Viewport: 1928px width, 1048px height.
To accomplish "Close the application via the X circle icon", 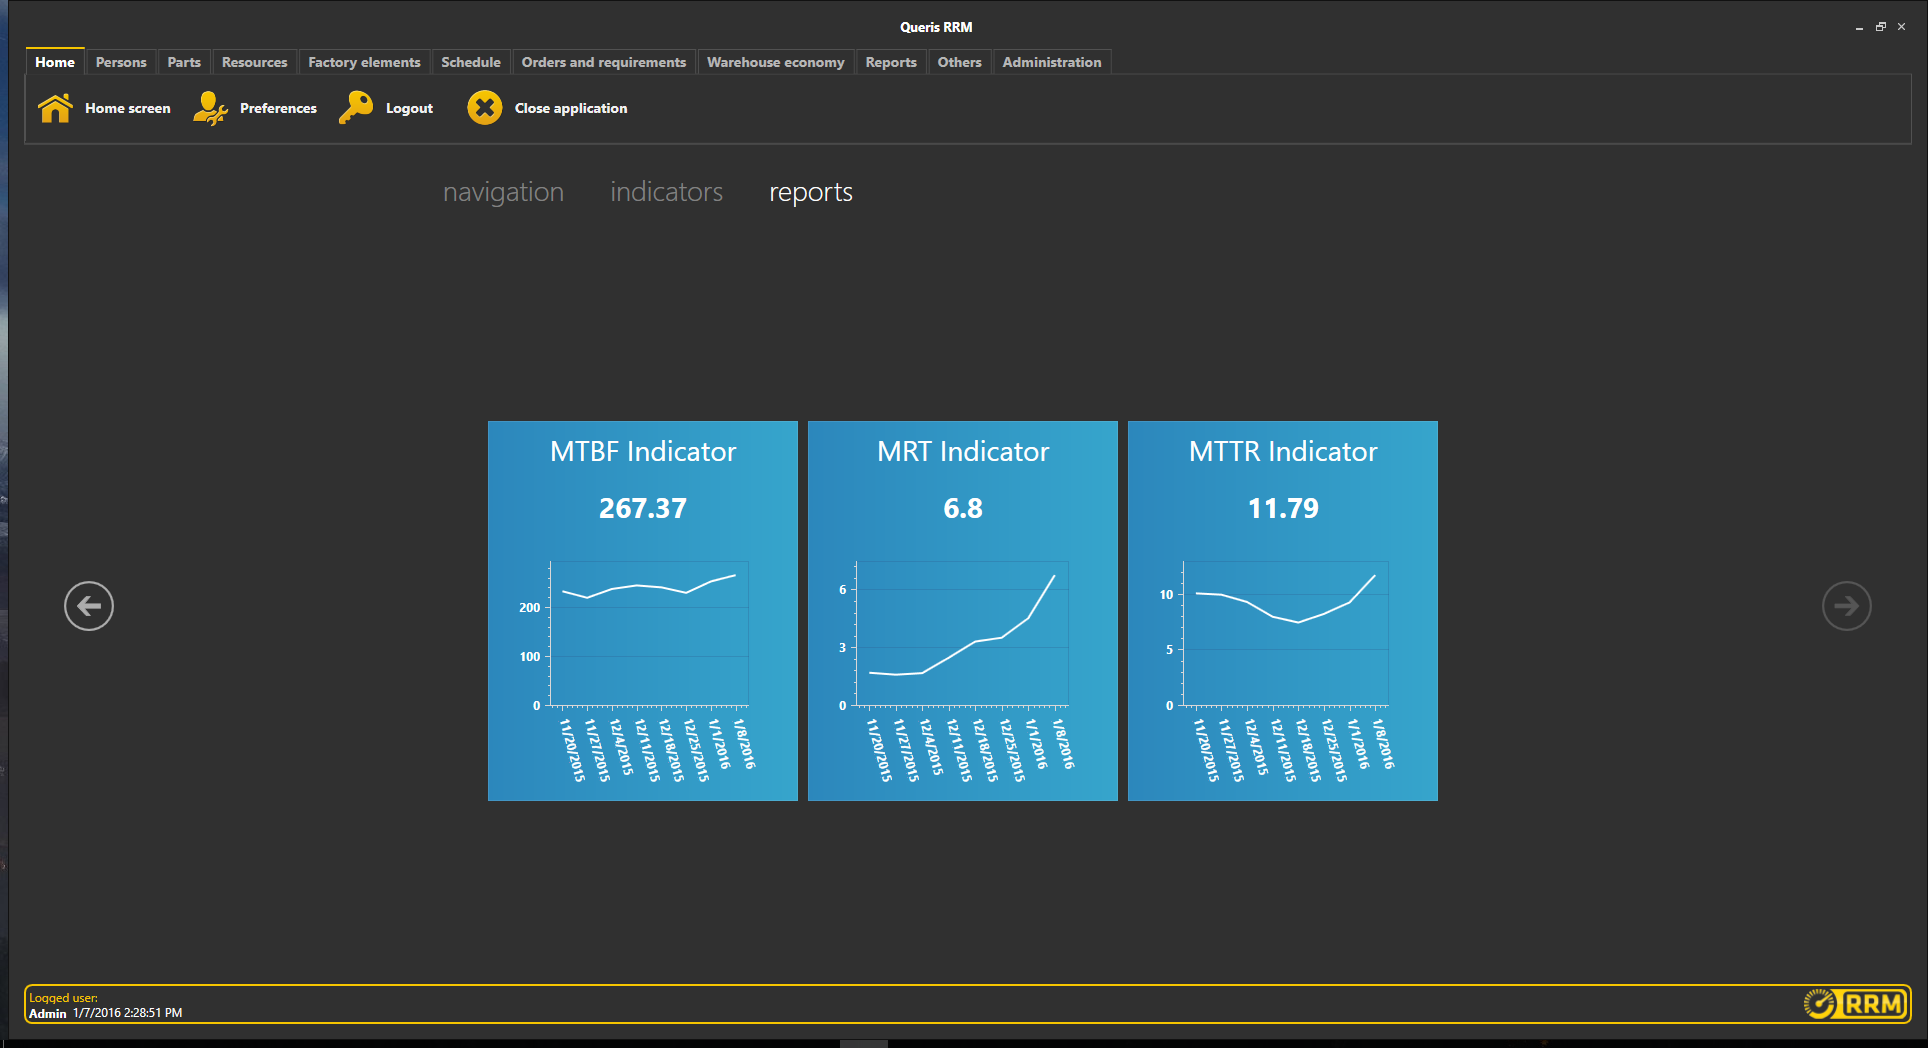I will click(484, 107).
